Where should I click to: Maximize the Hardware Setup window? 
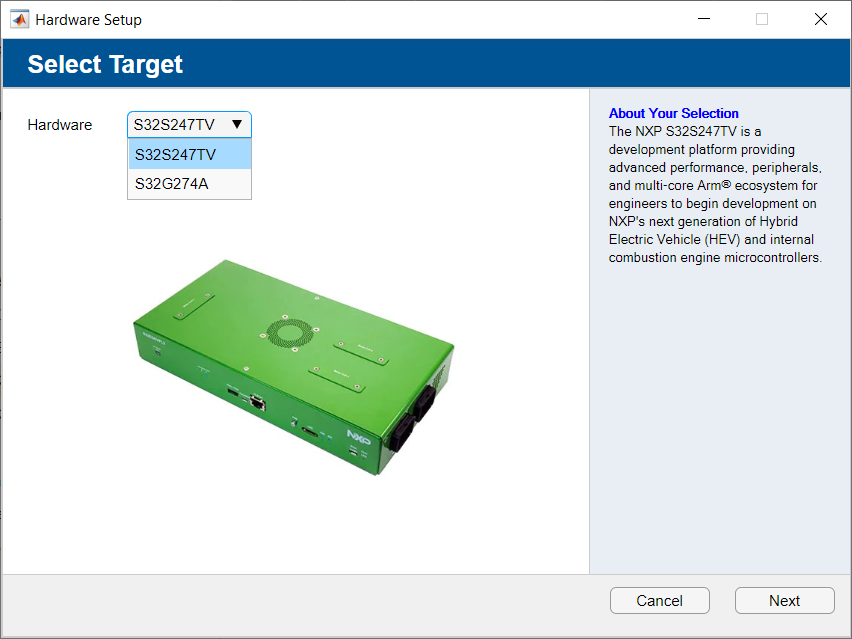point(762,19)
